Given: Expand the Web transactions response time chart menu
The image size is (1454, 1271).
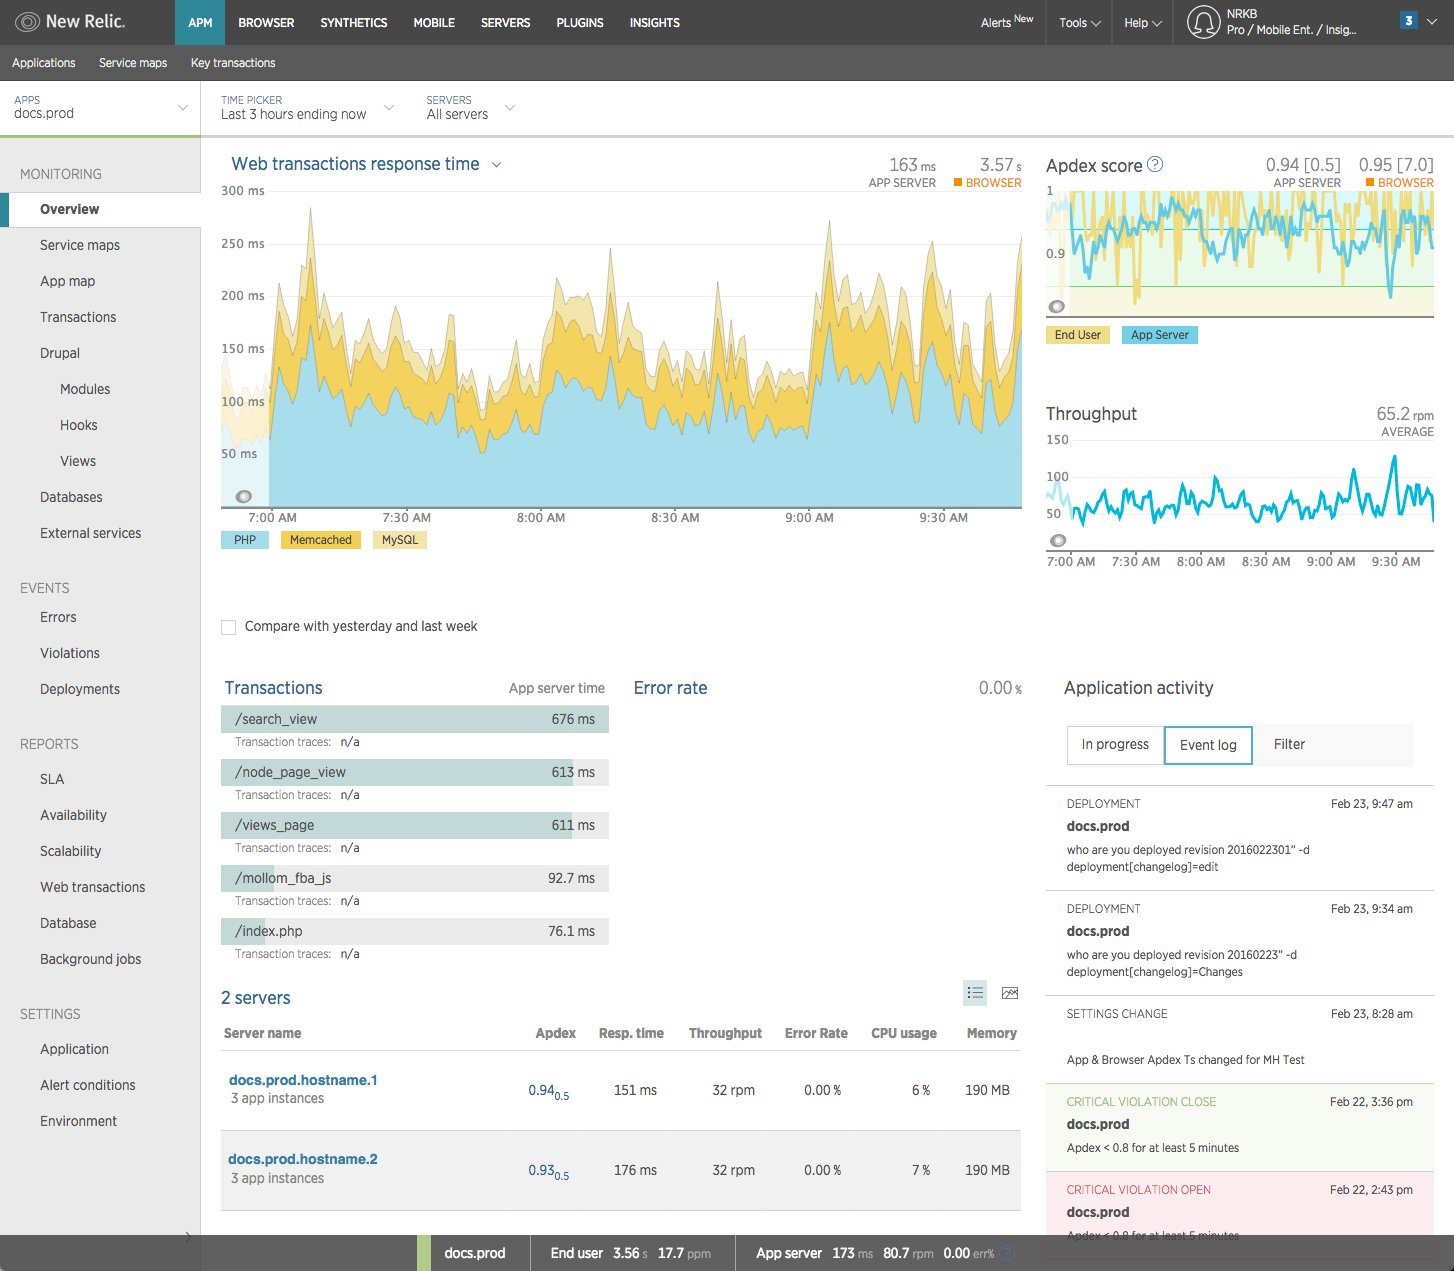Looking at the screenshot, I should (497, 164).
